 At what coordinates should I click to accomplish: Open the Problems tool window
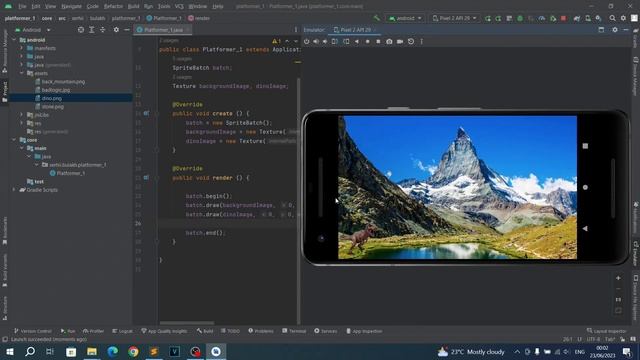tap(261, 331)
